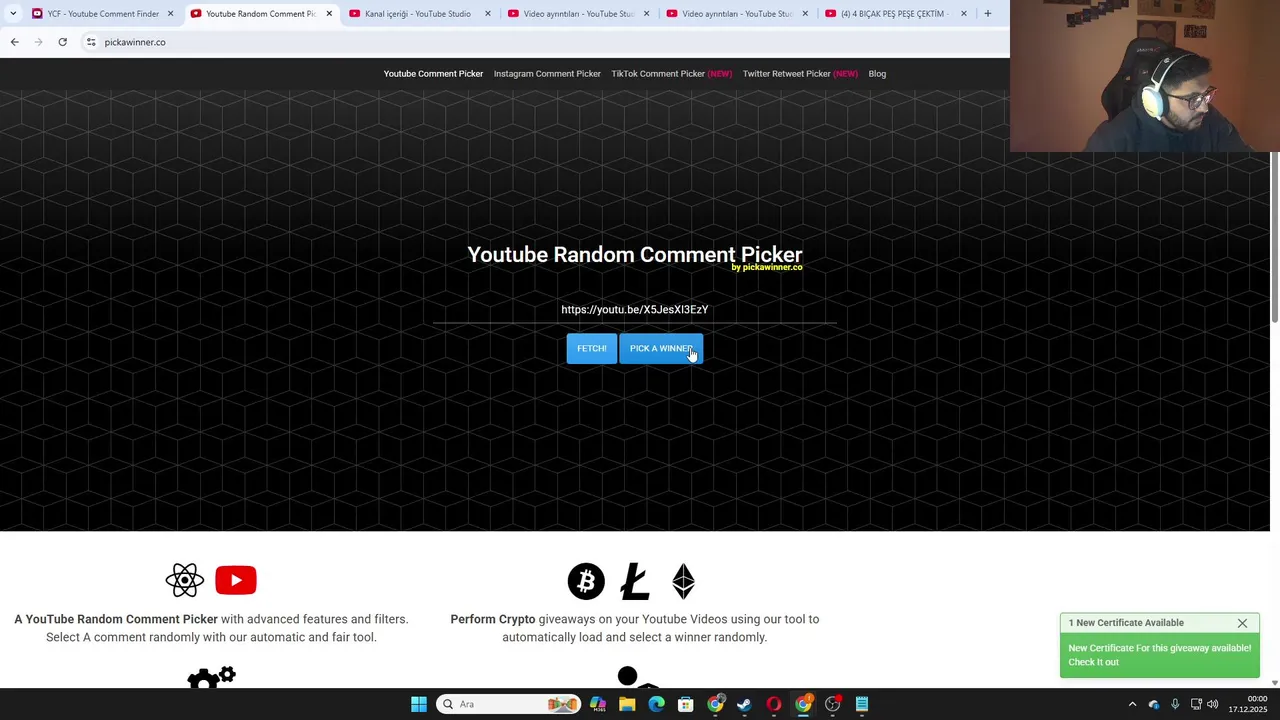Image resolution: width=1280 pixels, height=720 pixels.
Task: Close the 4 BIÇAK PEŞ PEŞE tab
Action: pyautogui.click(x=964, y=13)
